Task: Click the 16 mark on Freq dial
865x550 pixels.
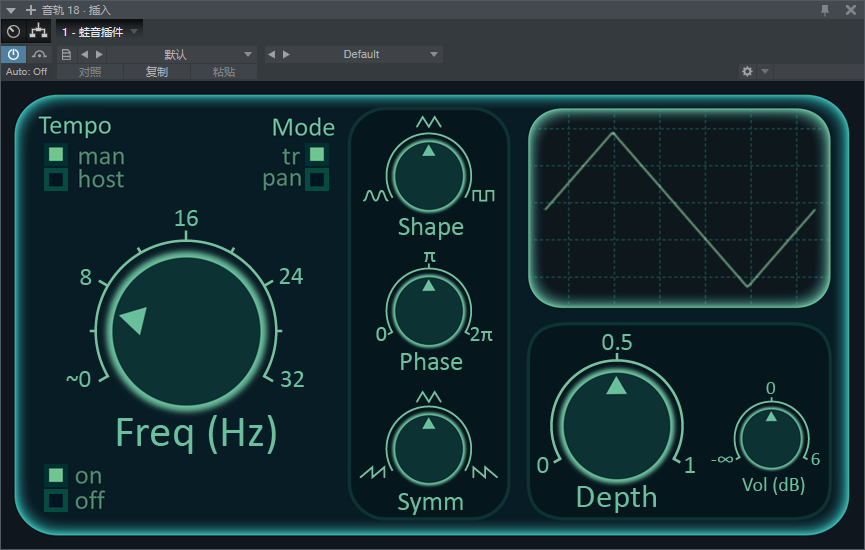Action: click(186, 218)
